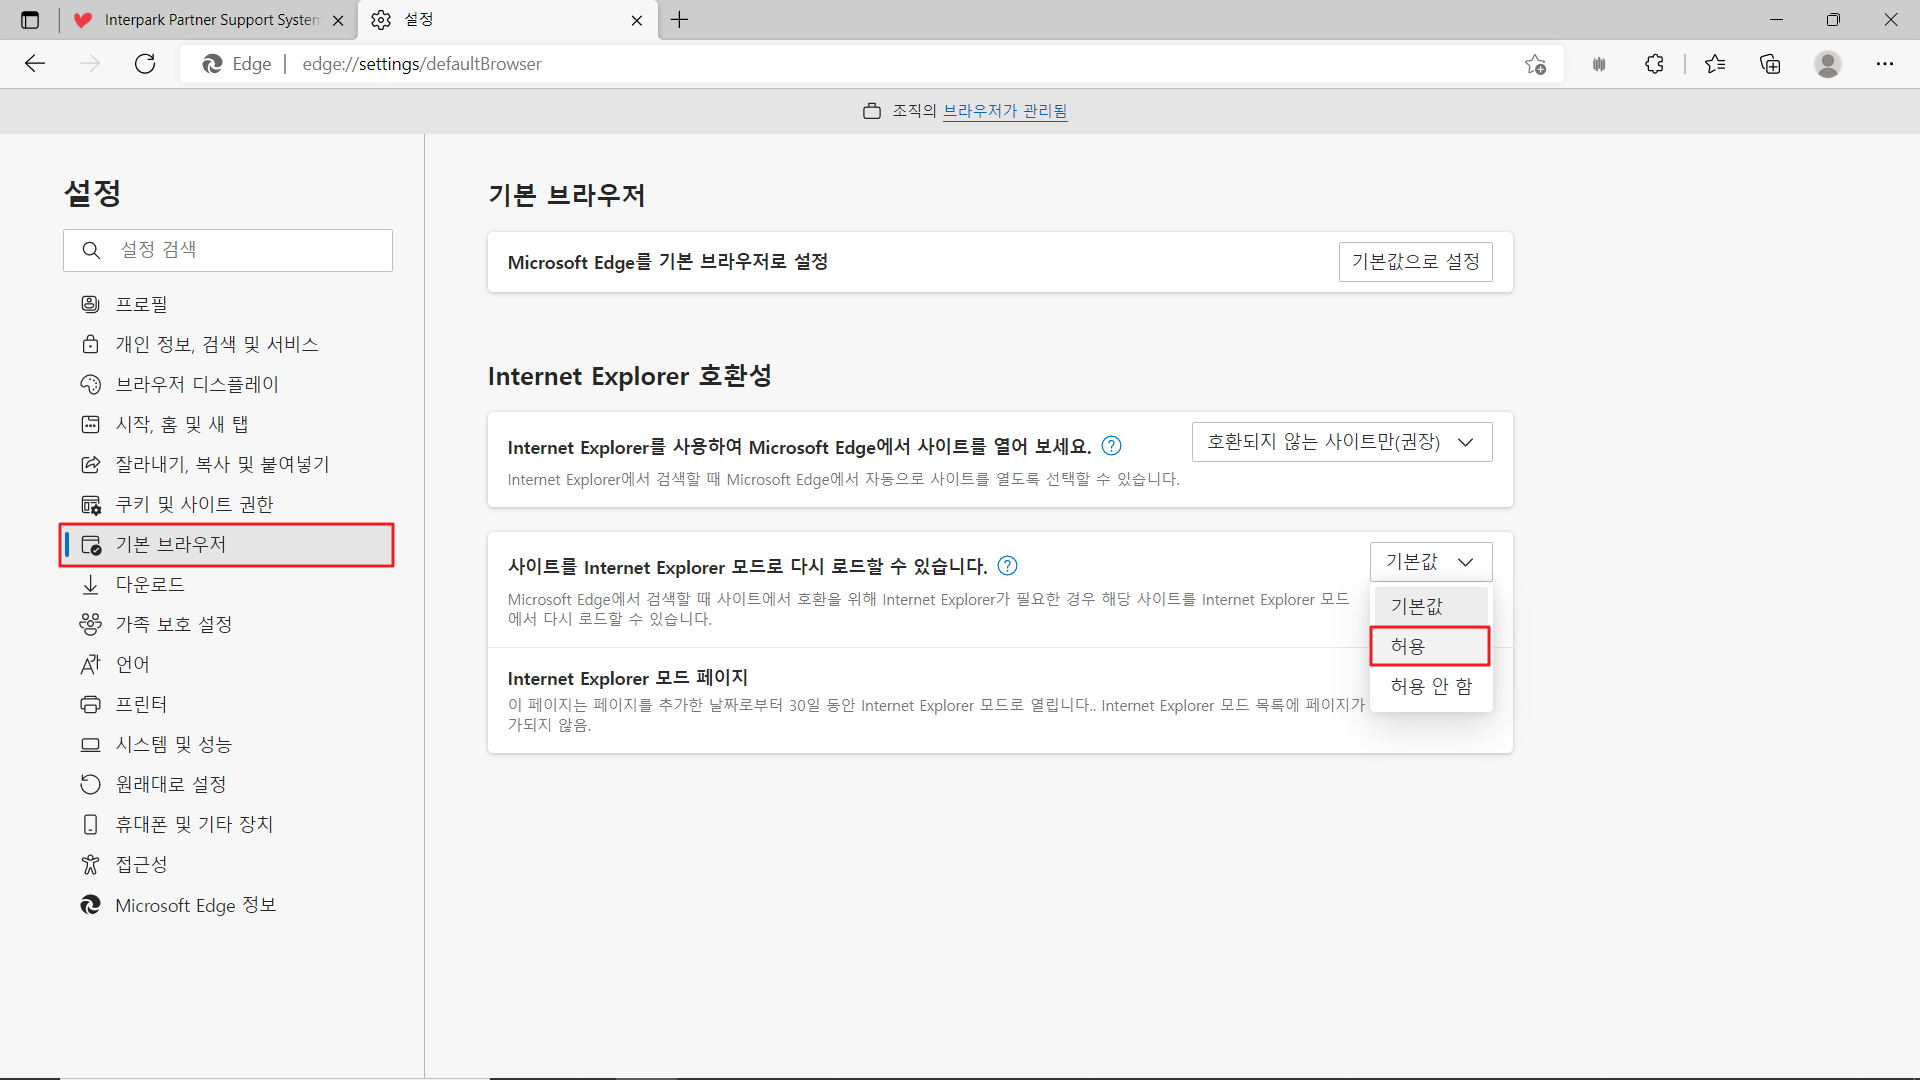Viewport: 1920px width, 1080px height.
Task: Open the Settings and more ellipsis menu
Action: 1884,64
